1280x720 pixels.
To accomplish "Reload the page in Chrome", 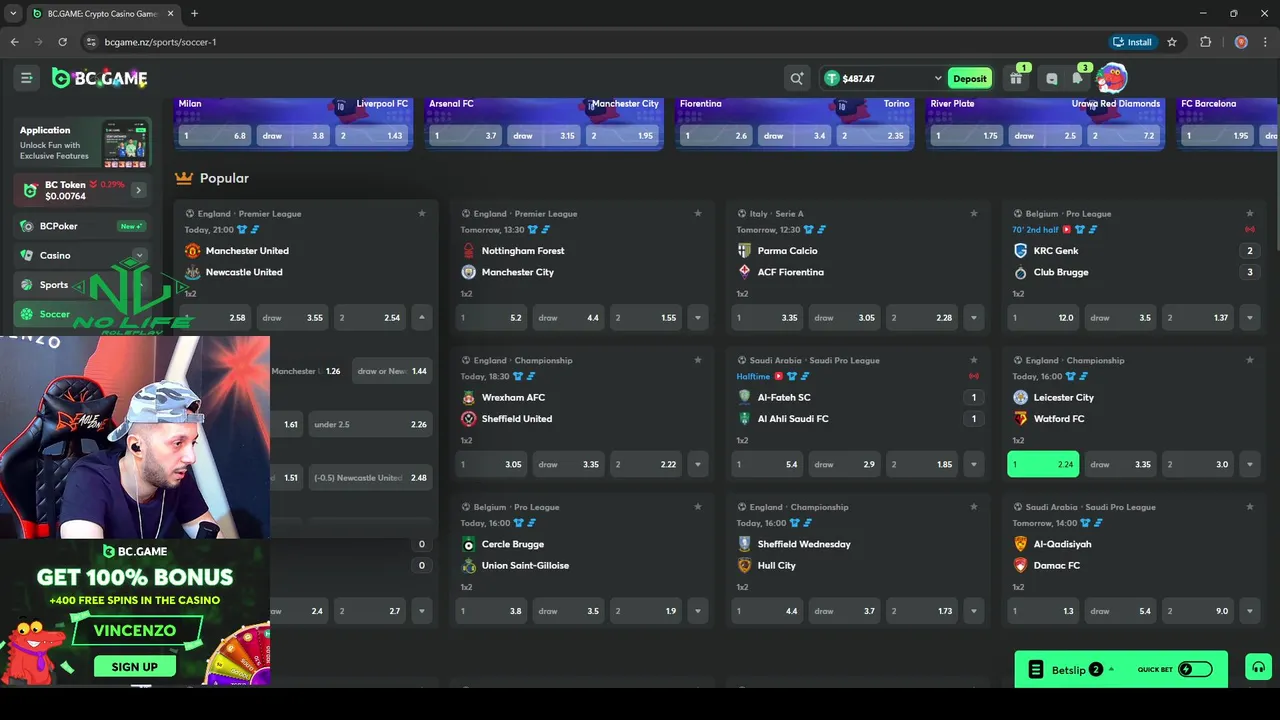I will [62, 42].
